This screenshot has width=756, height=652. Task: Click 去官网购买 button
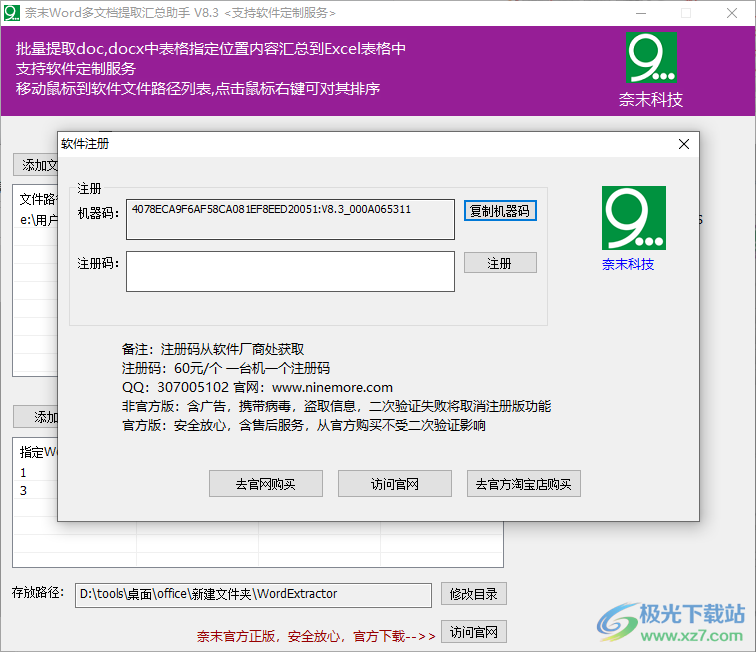click(x=266, y=484)
